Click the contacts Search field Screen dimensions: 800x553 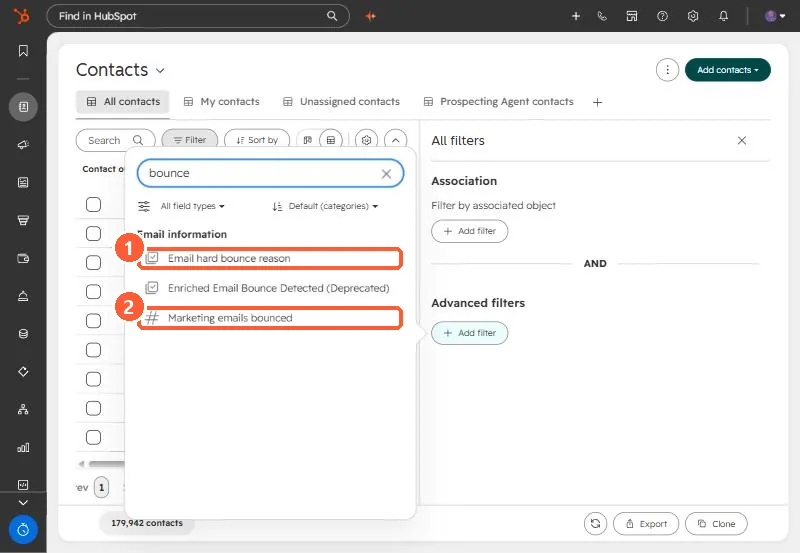click(x=115, y=140)
